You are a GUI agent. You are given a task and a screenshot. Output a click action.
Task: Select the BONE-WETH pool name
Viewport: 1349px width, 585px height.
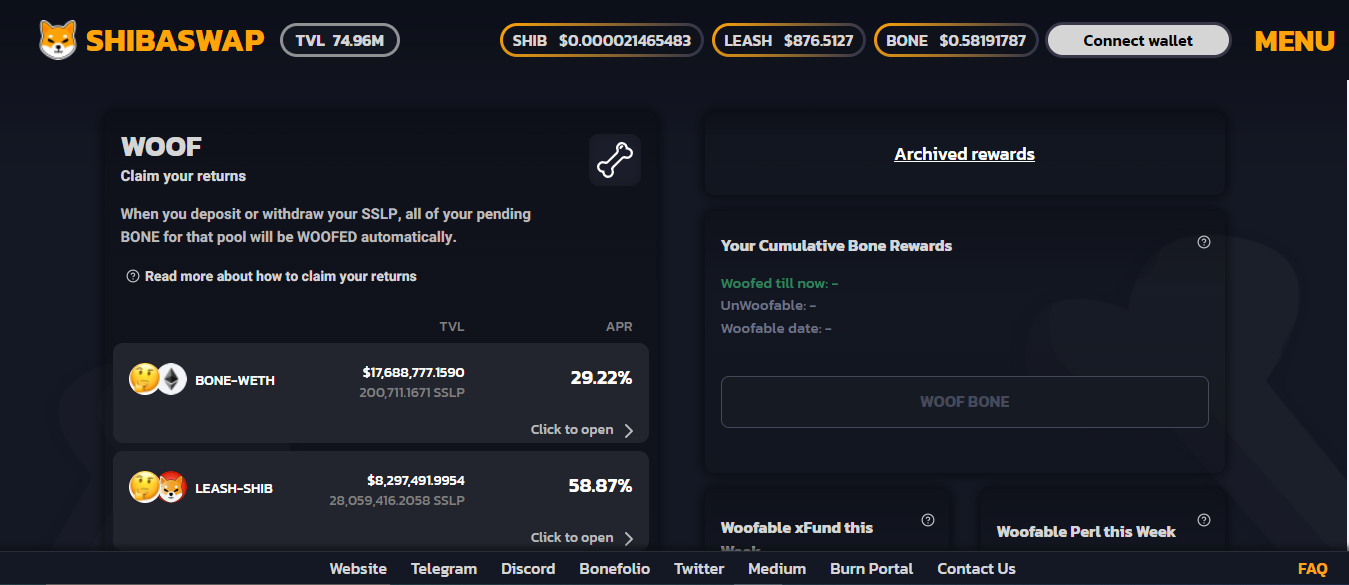click(235, 380)
